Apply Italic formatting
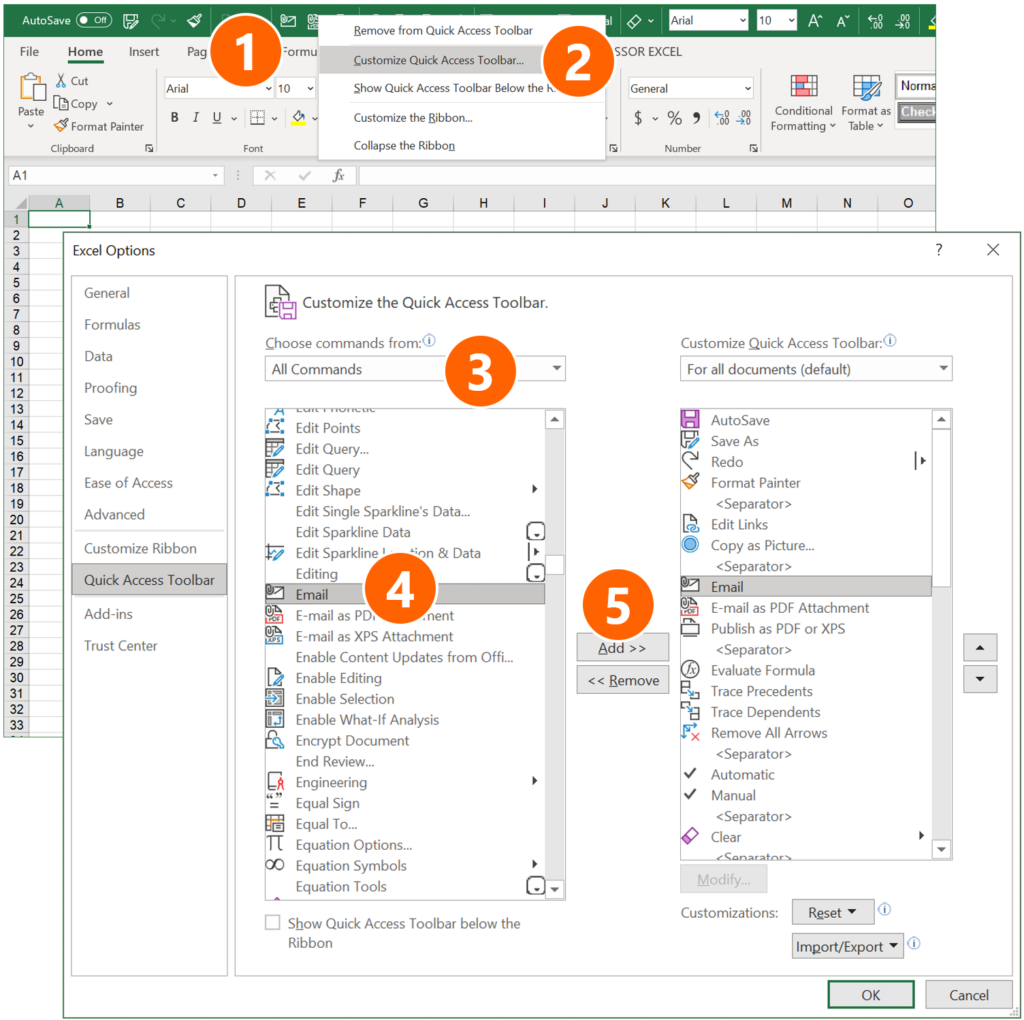 (x=195, y=118)
